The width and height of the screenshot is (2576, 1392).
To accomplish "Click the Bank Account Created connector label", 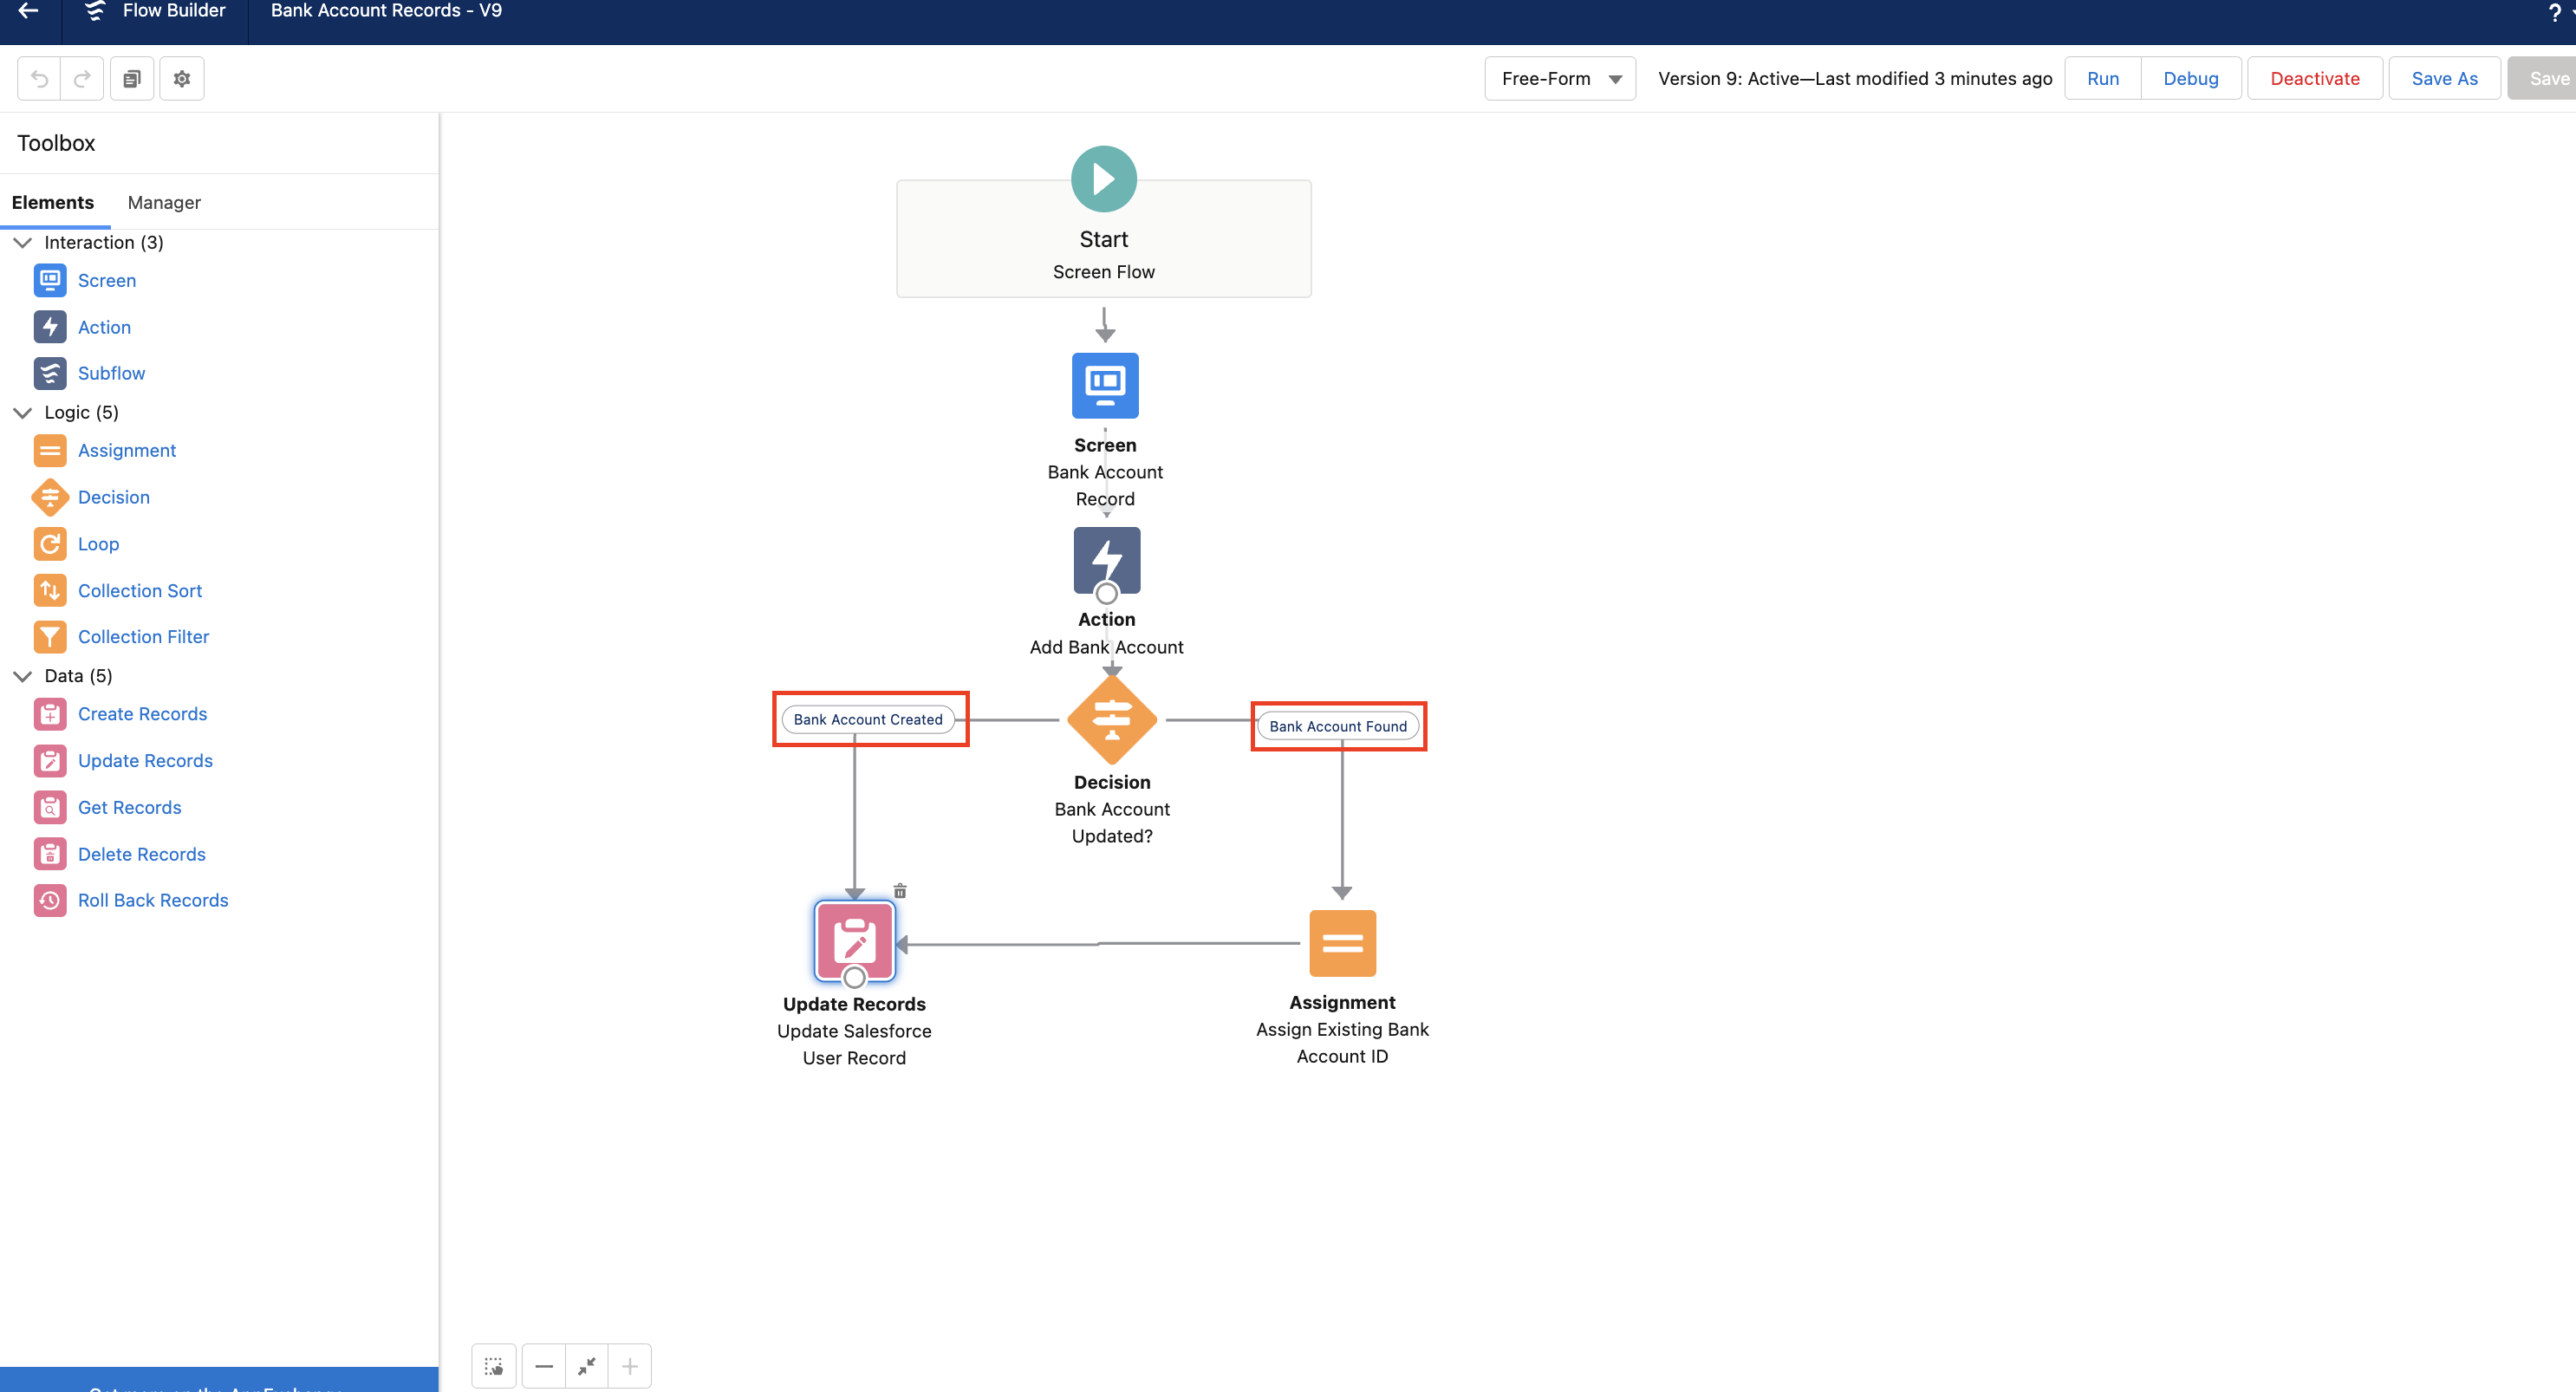I will (x=868, y=719).
